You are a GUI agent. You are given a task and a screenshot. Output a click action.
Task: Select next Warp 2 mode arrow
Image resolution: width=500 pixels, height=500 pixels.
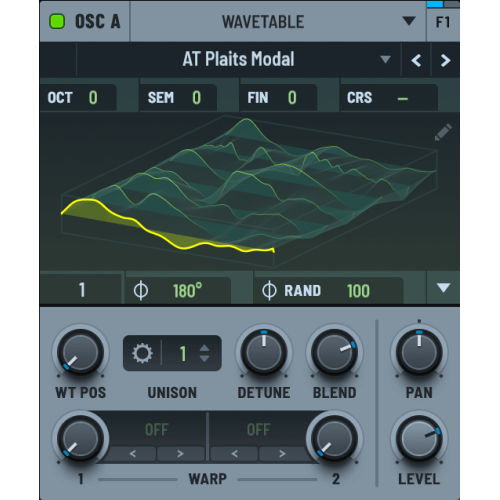282,454
